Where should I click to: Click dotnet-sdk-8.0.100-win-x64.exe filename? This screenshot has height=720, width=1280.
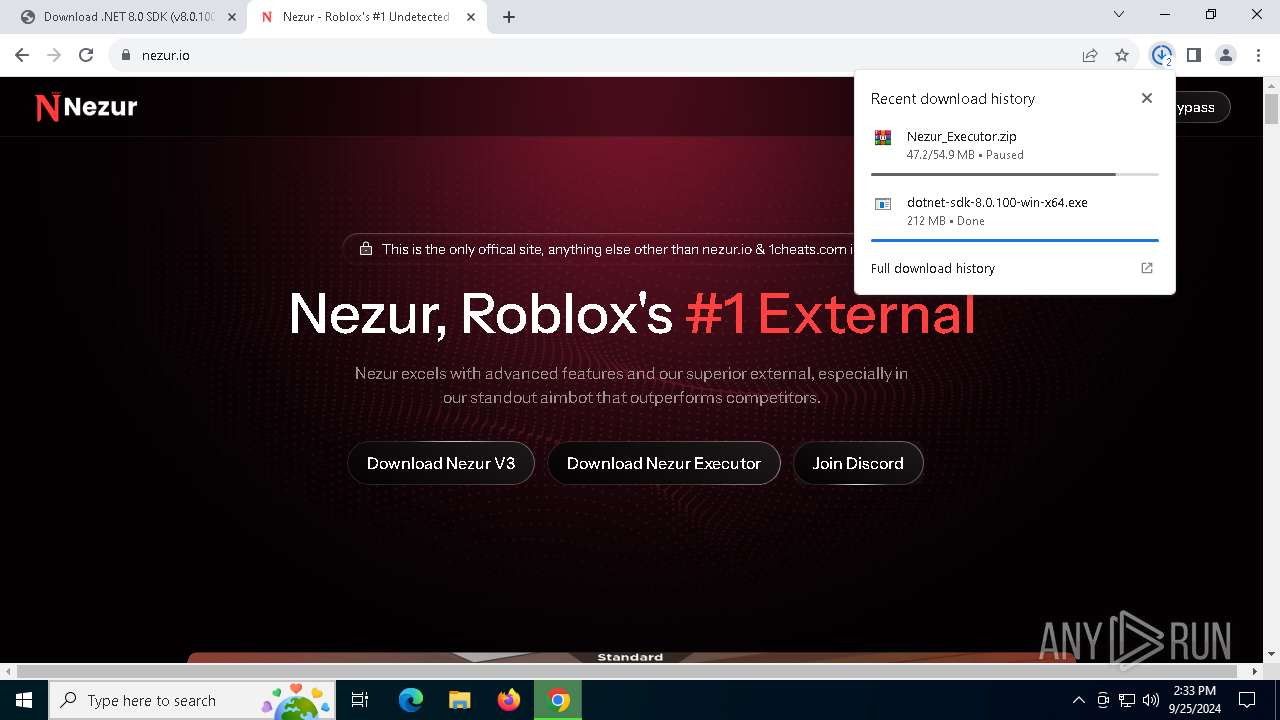(x=997, y=202)
